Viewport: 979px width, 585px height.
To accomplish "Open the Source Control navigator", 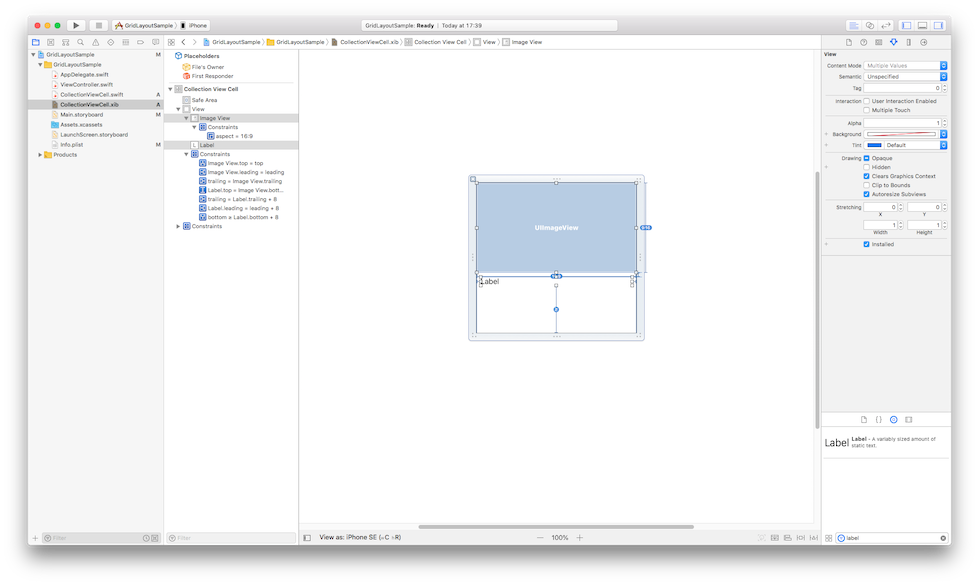I will point(51,42).
